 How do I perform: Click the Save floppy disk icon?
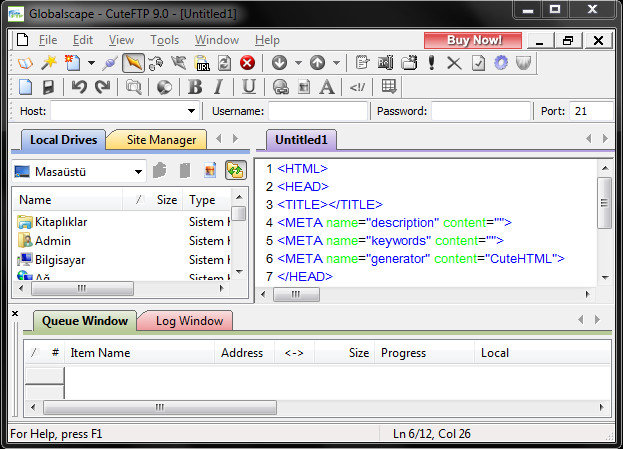pos(48,87)
